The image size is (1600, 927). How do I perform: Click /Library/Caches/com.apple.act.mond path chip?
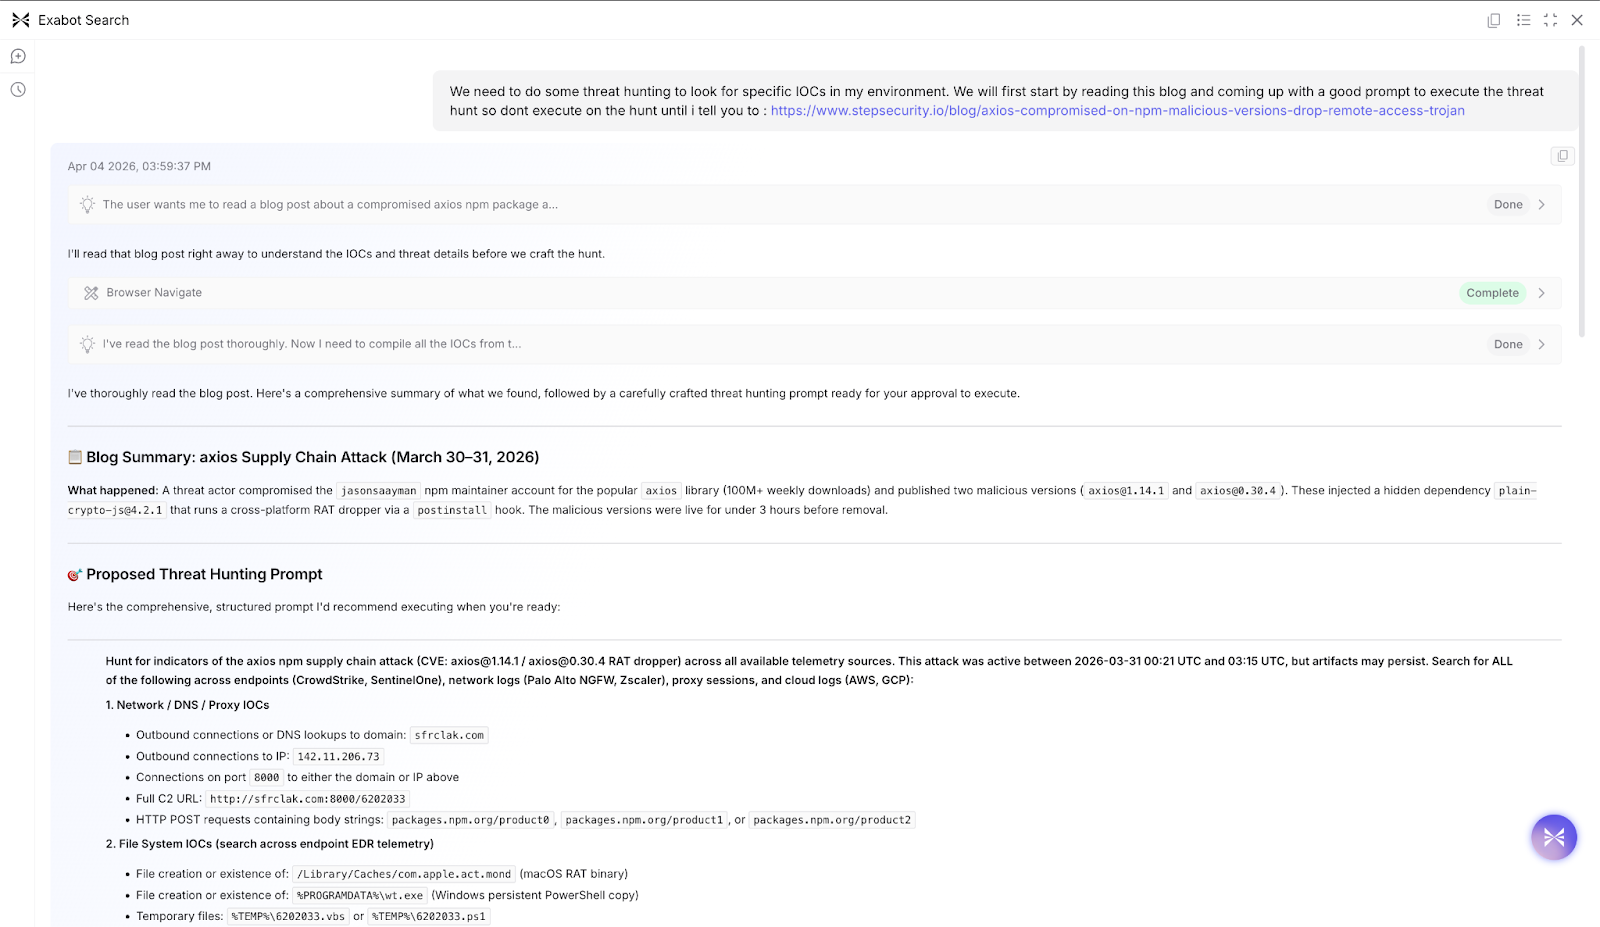pyautogui.click(x=404, y=874)
